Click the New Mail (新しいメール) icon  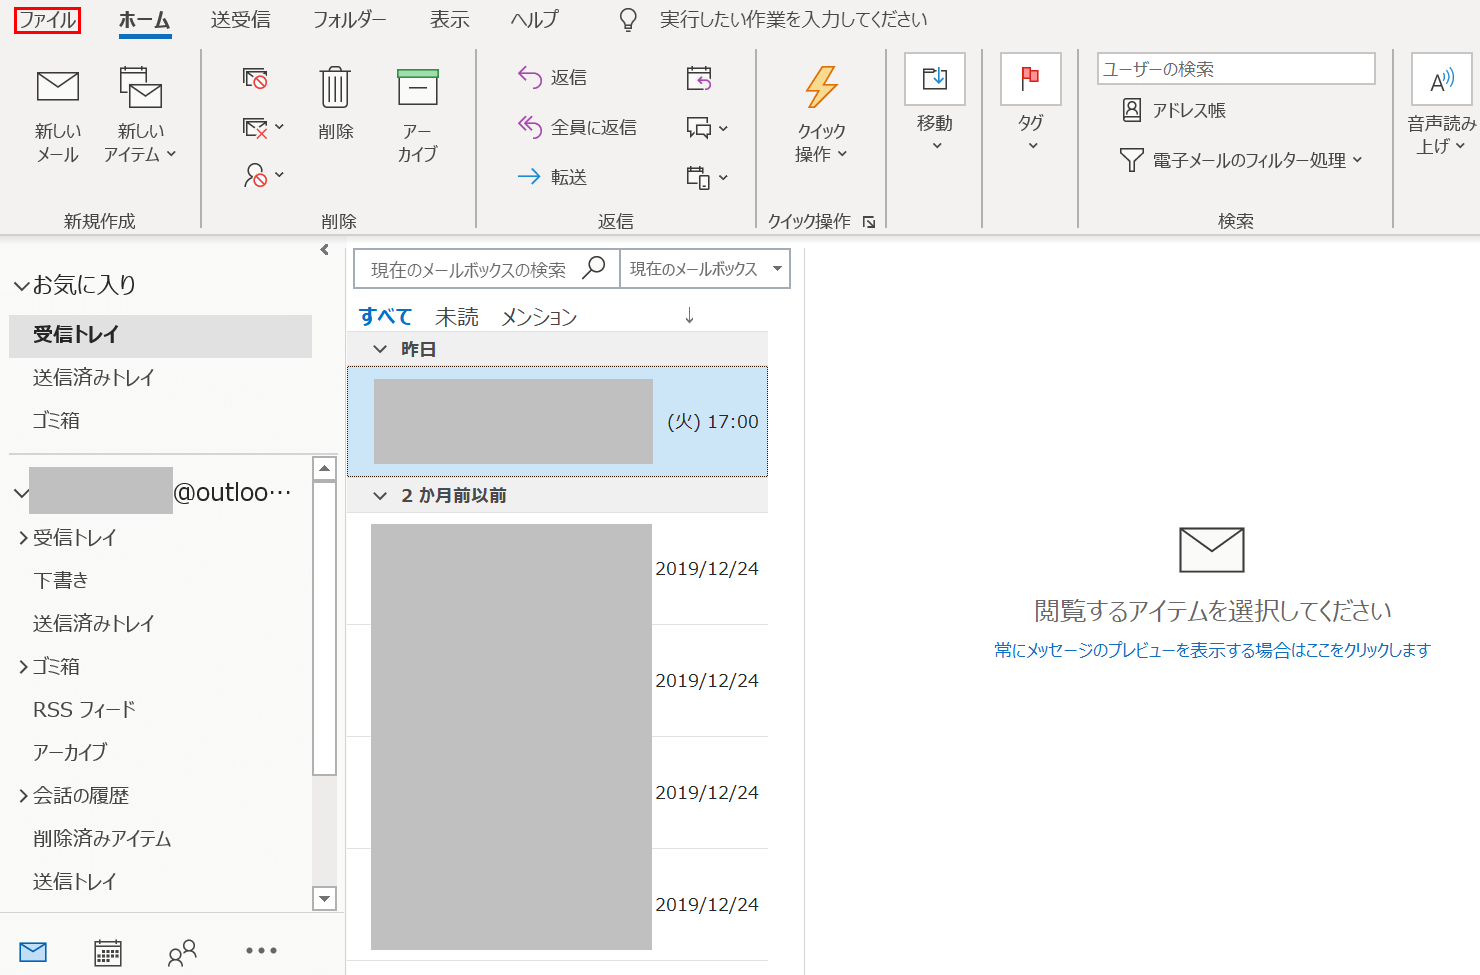[58, 88]
